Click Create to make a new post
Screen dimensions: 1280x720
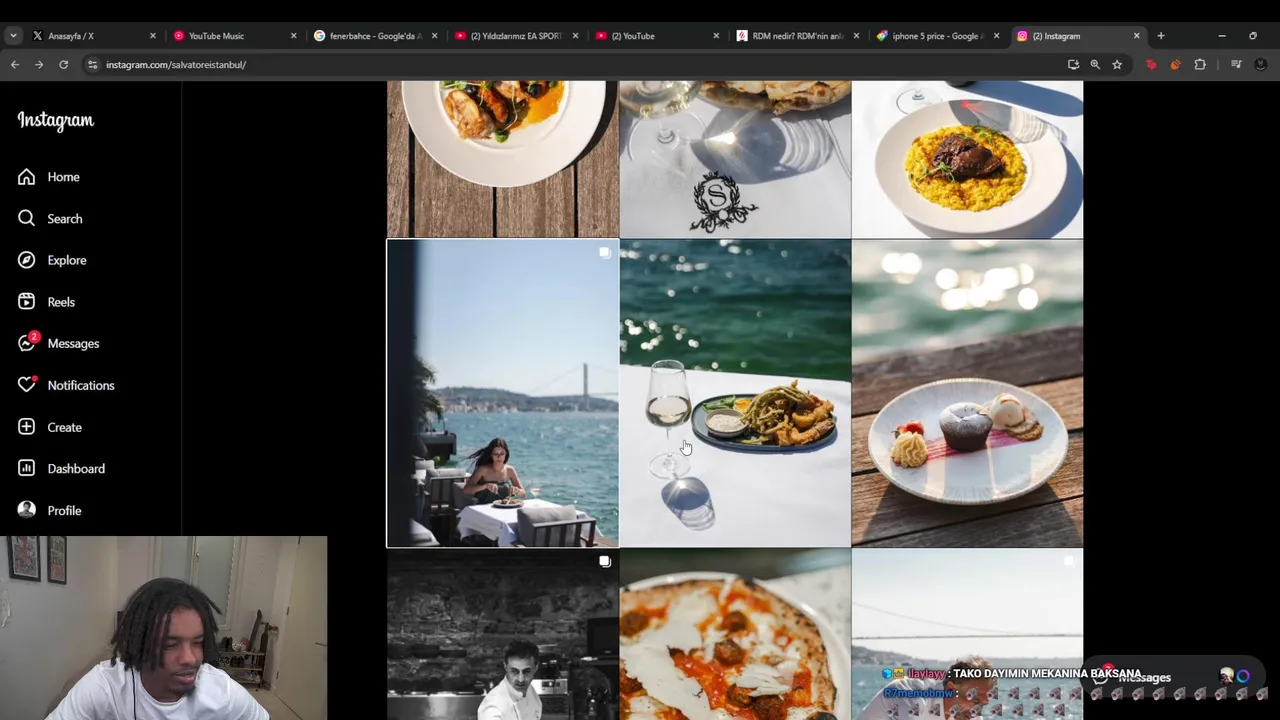[50, 427]
